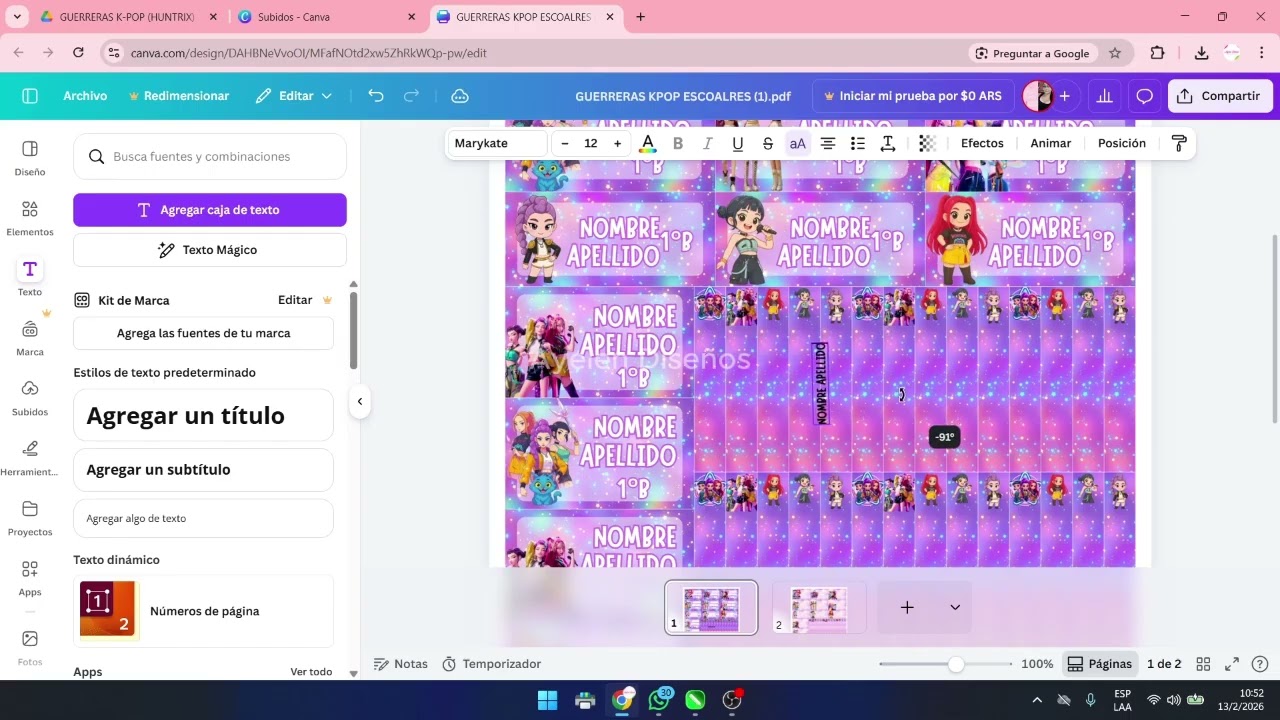Add a title text style

pyautogui.click(x=203, y=415)
